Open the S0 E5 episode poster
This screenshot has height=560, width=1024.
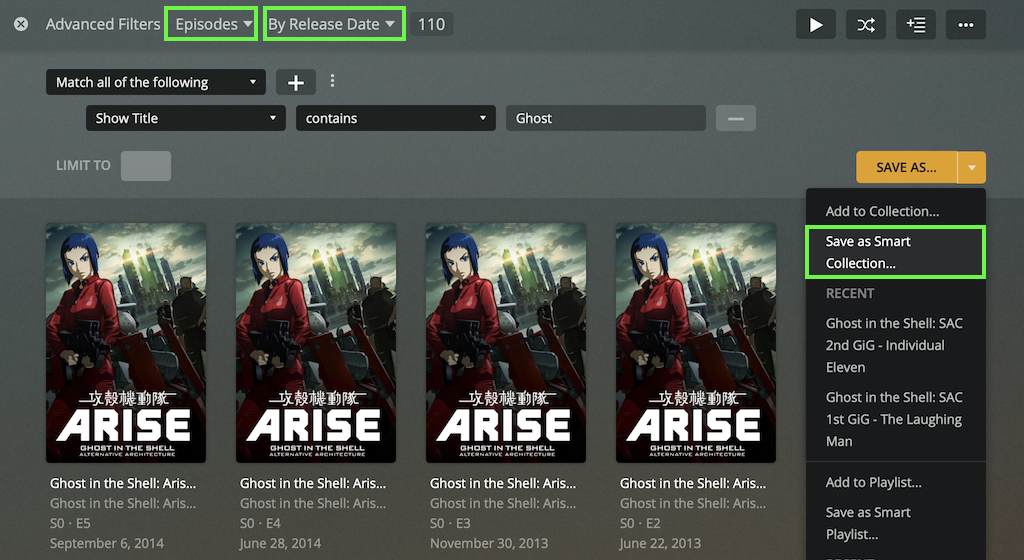[x=126, y=343]
